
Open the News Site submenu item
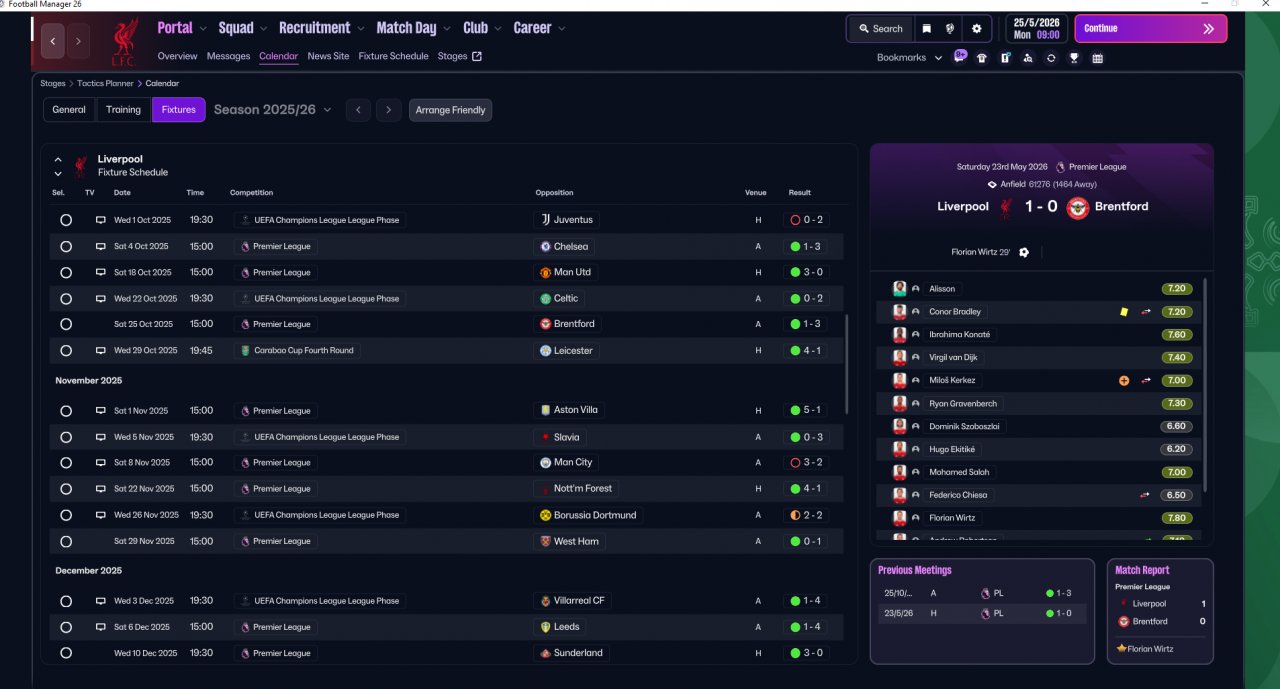328,56
